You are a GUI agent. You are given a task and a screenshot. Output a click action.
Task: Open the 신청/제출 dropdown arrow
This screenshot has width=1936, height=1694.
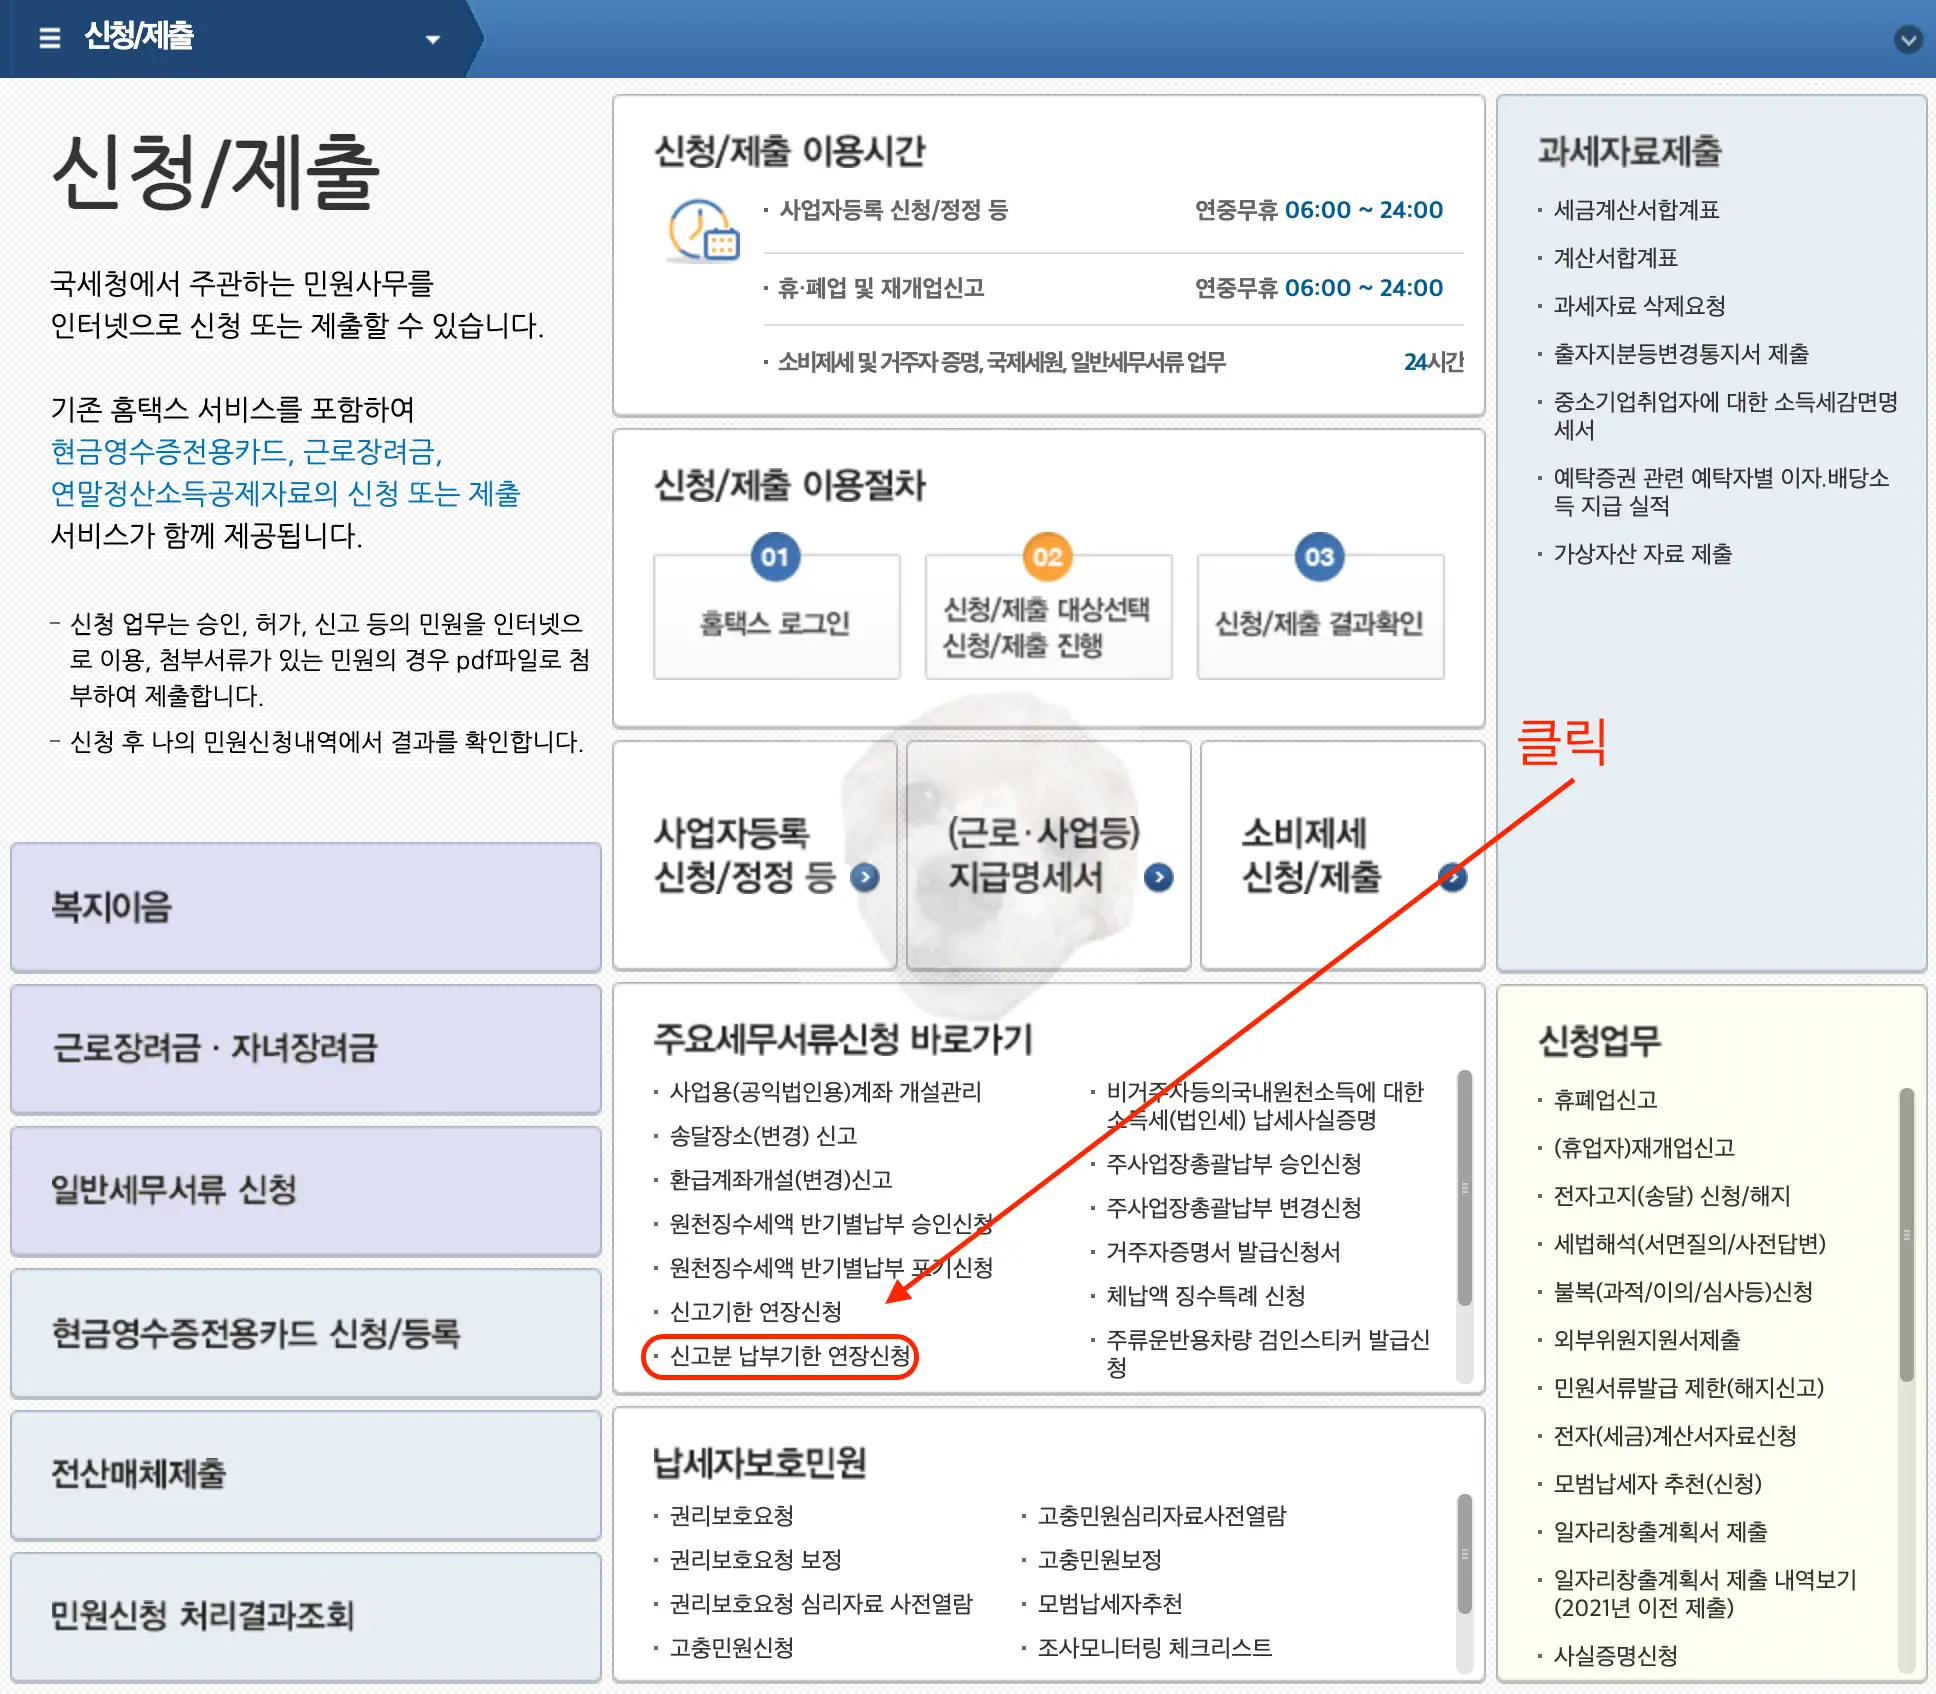point(433,38)
